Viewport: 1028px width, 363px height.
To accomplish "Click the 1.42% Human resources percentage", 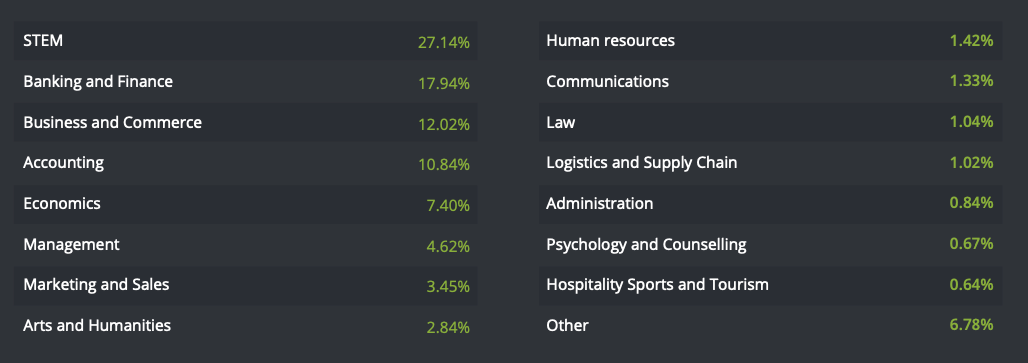I will click(972, 41).
